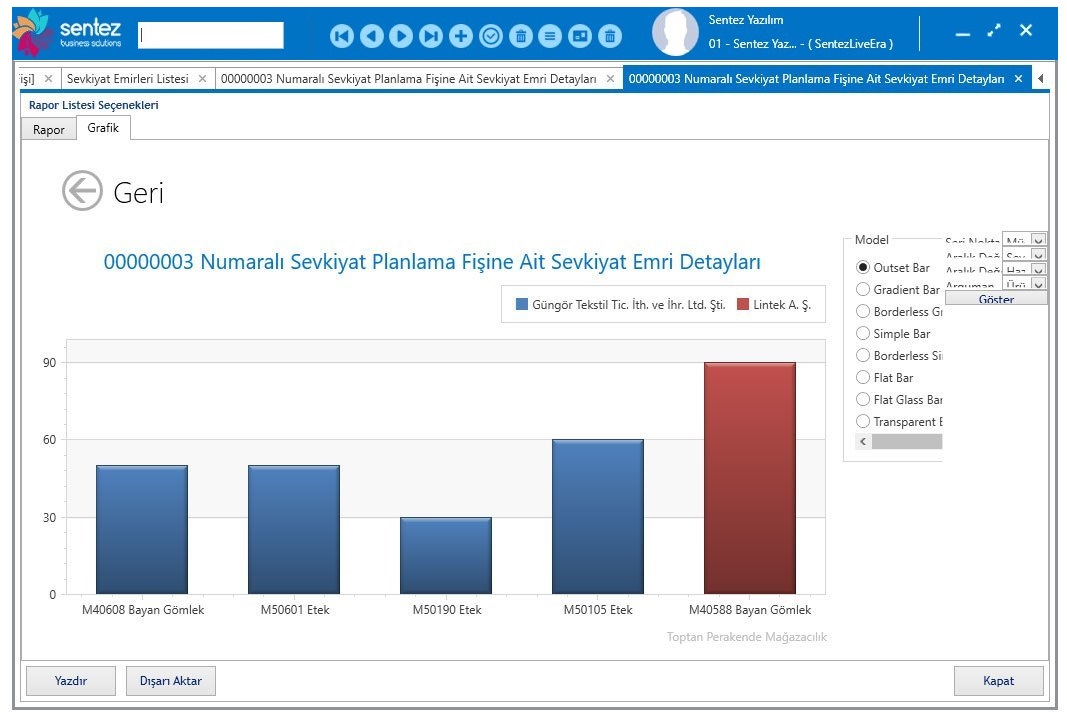Select the Gradient Bar model

click(863, 290)
